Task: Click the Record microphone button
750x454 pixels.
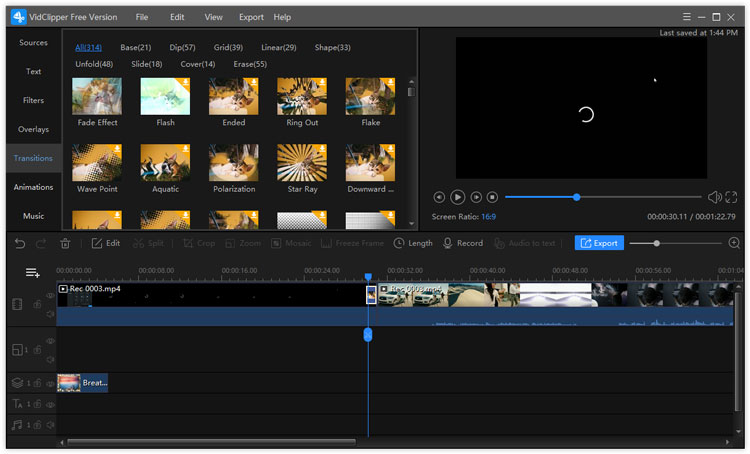Action: pyautogui.click(x=463, y=244)
